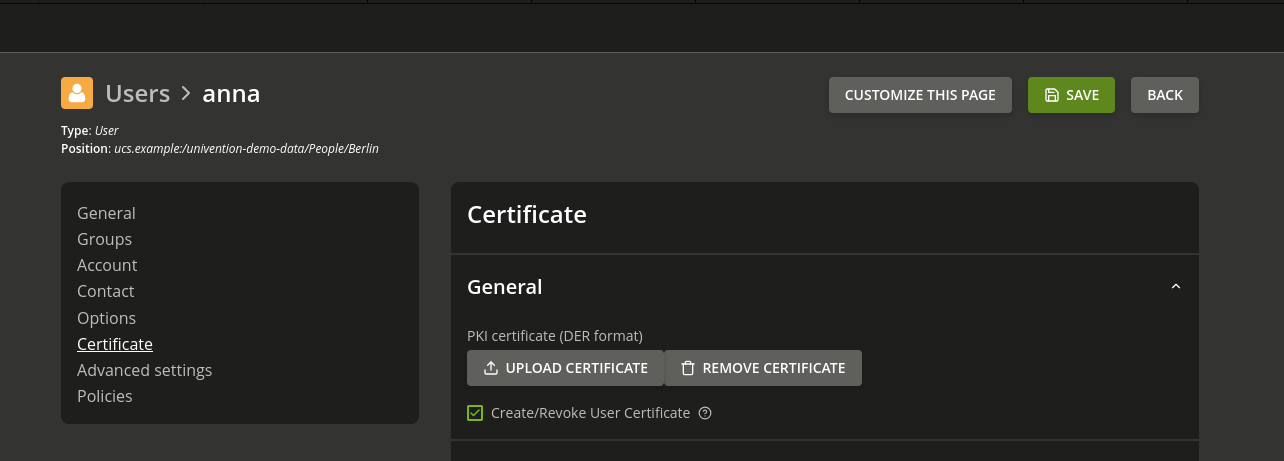This screenshot has width=1284, height=461.
Task: Click the floppy disk icon in Save
Action: (x=1052, y=95)
